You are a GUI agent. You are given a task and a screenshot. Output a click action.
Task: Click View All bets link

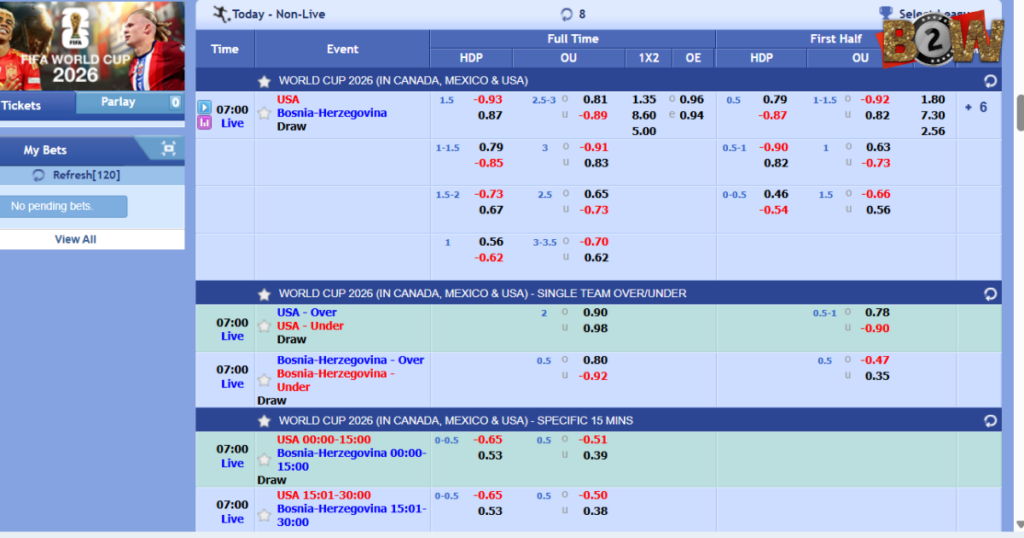click(x=75, y=239)
